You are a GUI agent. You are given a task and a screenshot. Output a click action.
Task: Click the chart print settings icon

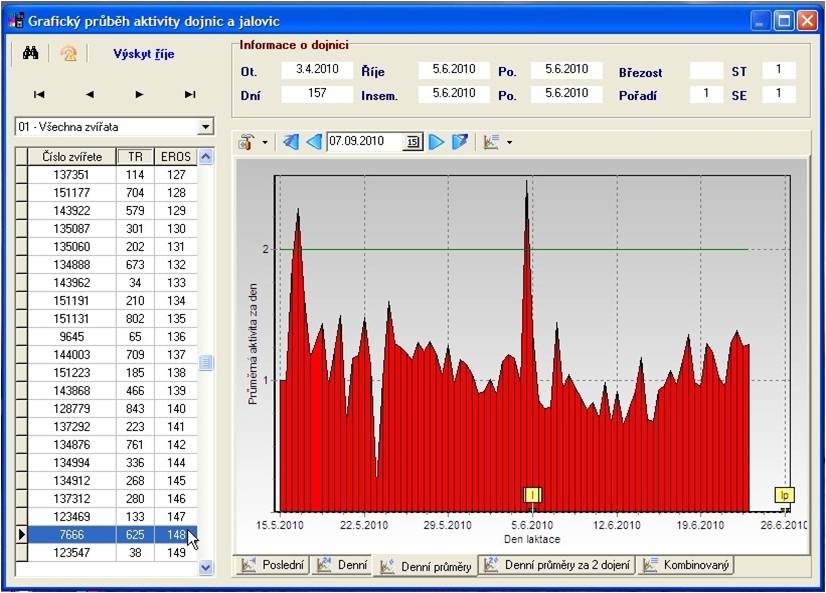point(247,142)
